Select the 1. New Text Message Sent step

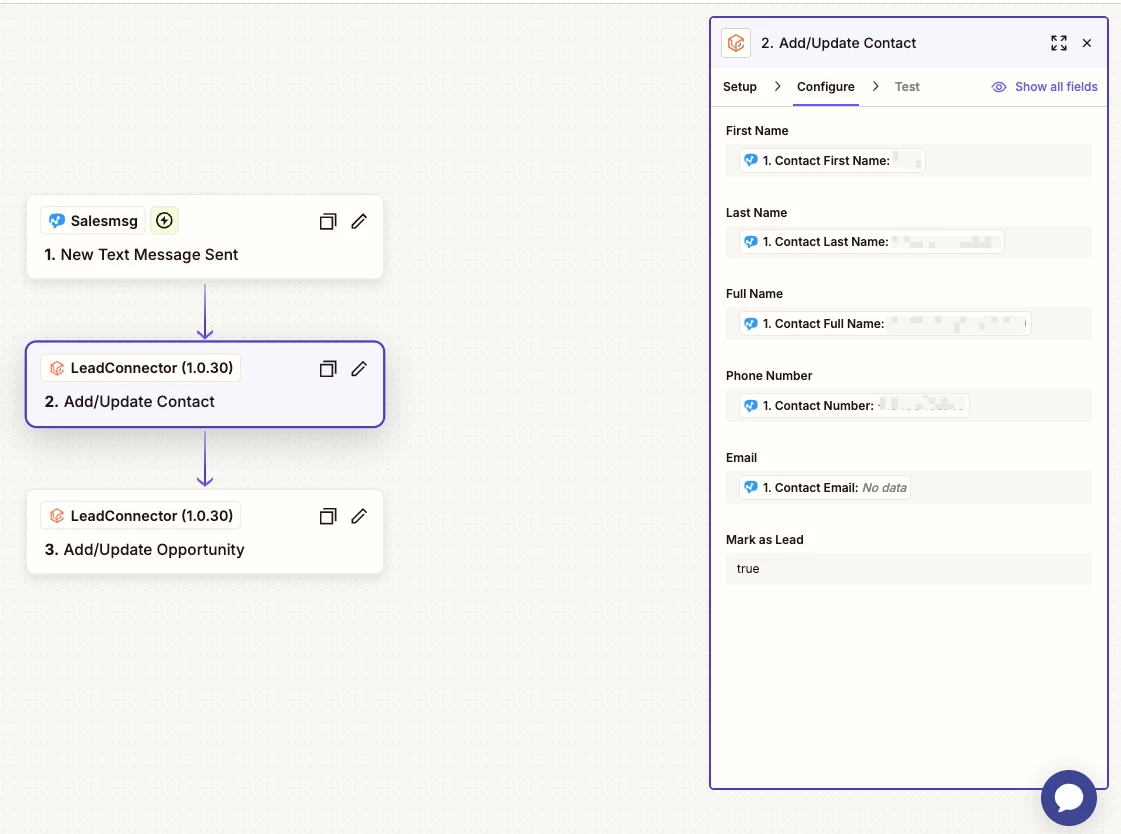tap(204, 237)
